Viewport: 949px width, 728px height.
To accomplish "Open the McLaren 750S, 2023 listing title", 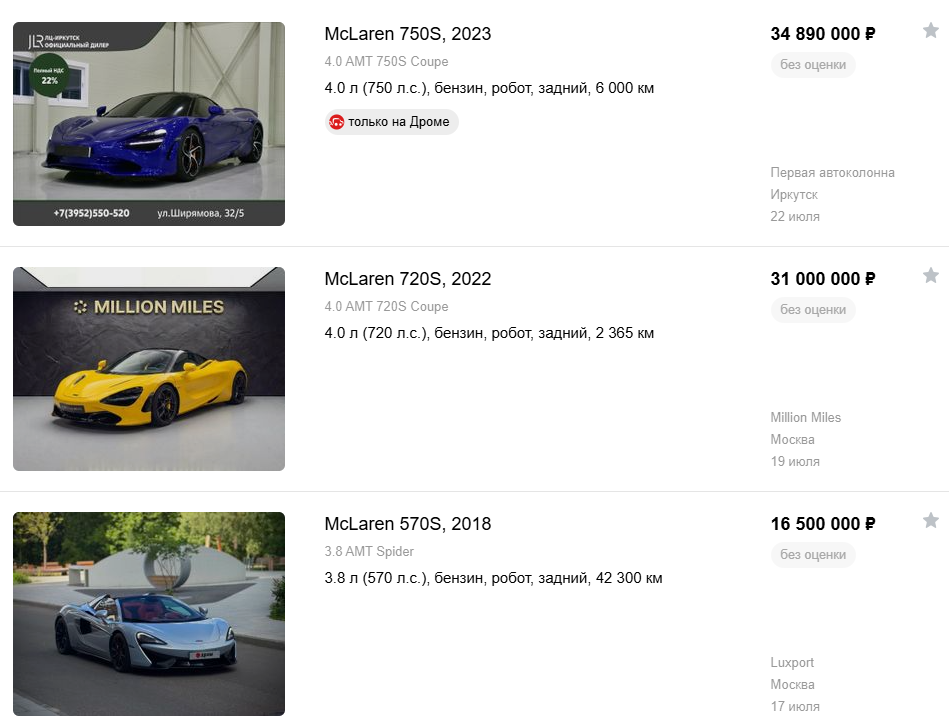I will click(407, 34).
